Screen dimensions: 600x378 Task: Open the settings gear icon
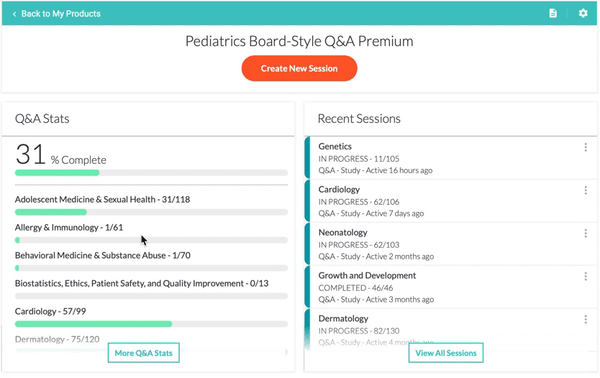pos(583,13)
